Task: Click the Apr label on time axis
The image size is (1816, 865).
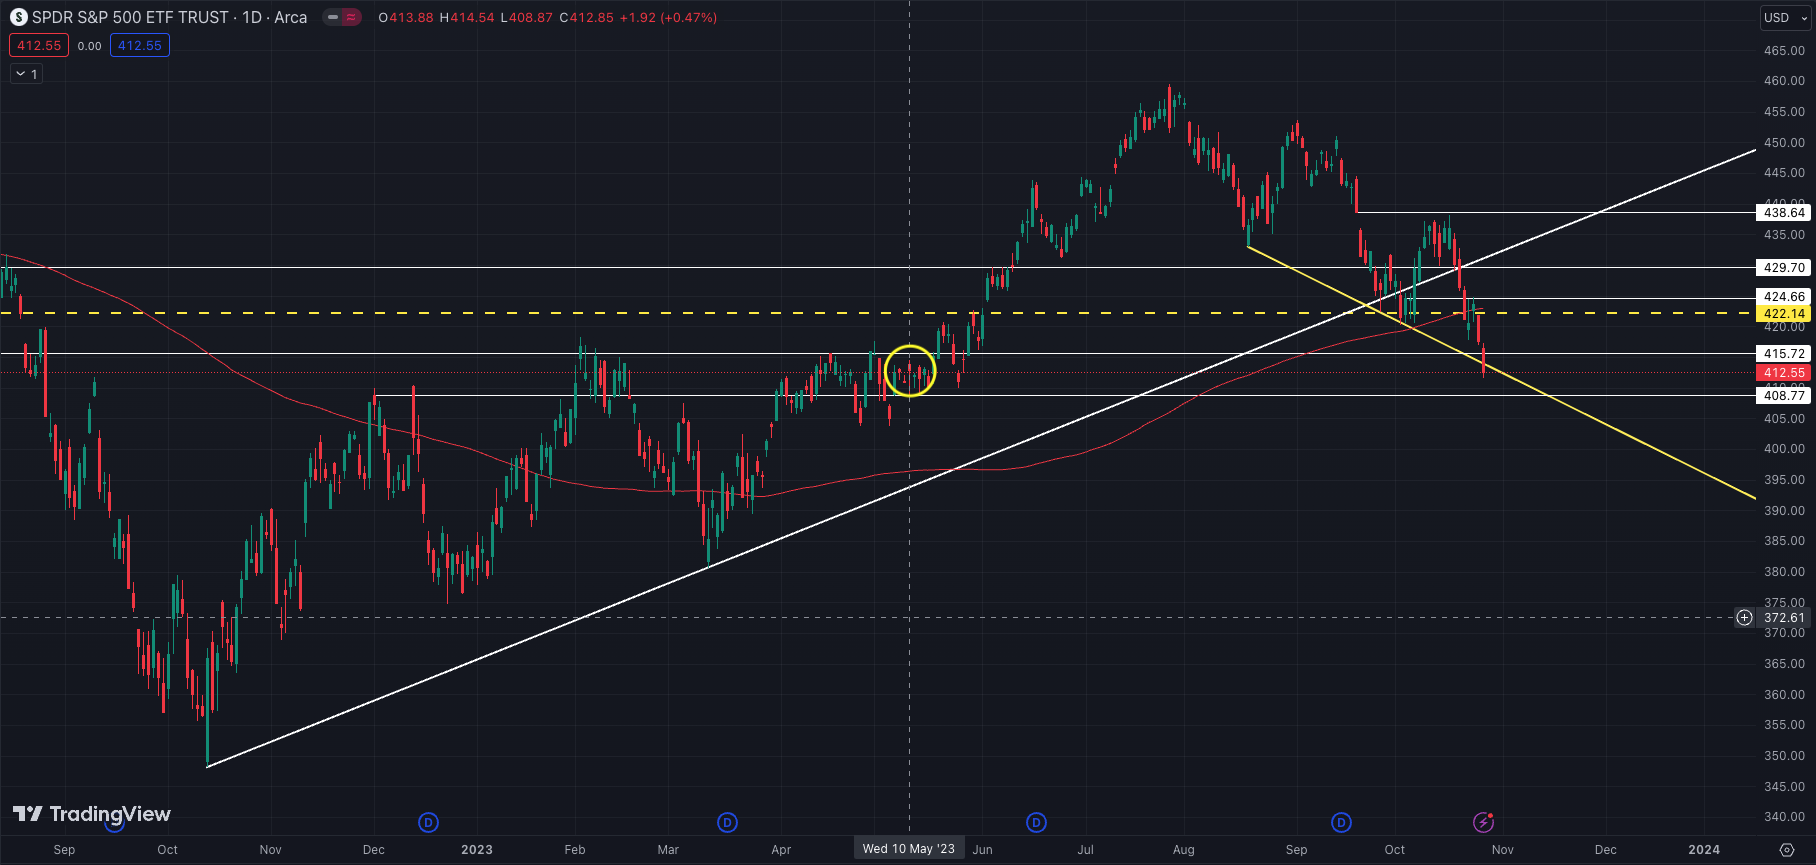Action: click(781, 850)
